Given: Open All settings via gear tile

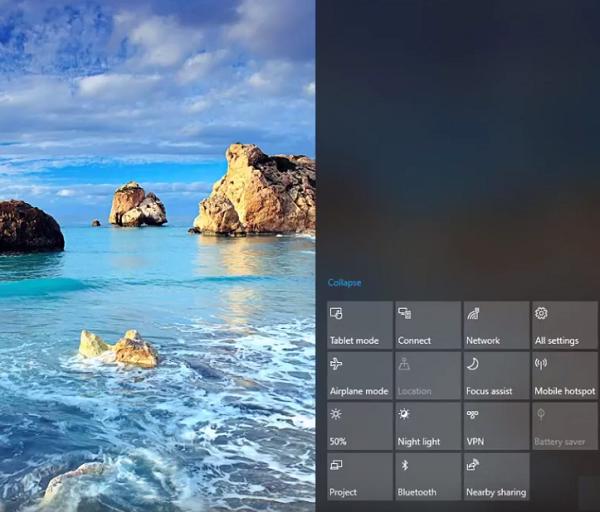Looking at the screenshot, I should point(564,325).
